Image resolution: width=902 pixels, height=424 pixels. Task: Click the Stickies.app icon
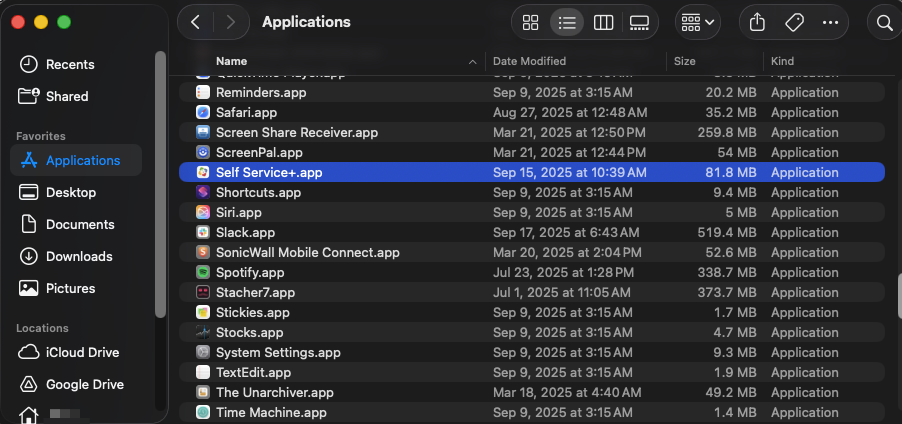[202, 312]
